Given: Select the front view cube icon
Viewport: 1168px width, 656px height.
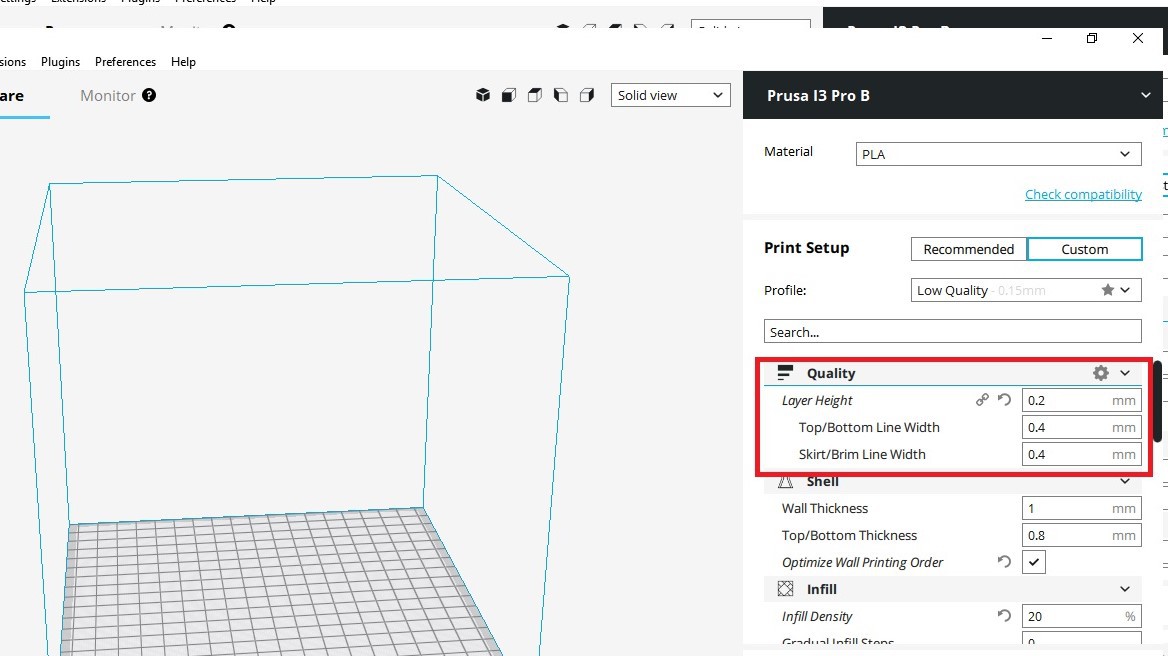Looking at the screenshot, I should click(509, 95).
